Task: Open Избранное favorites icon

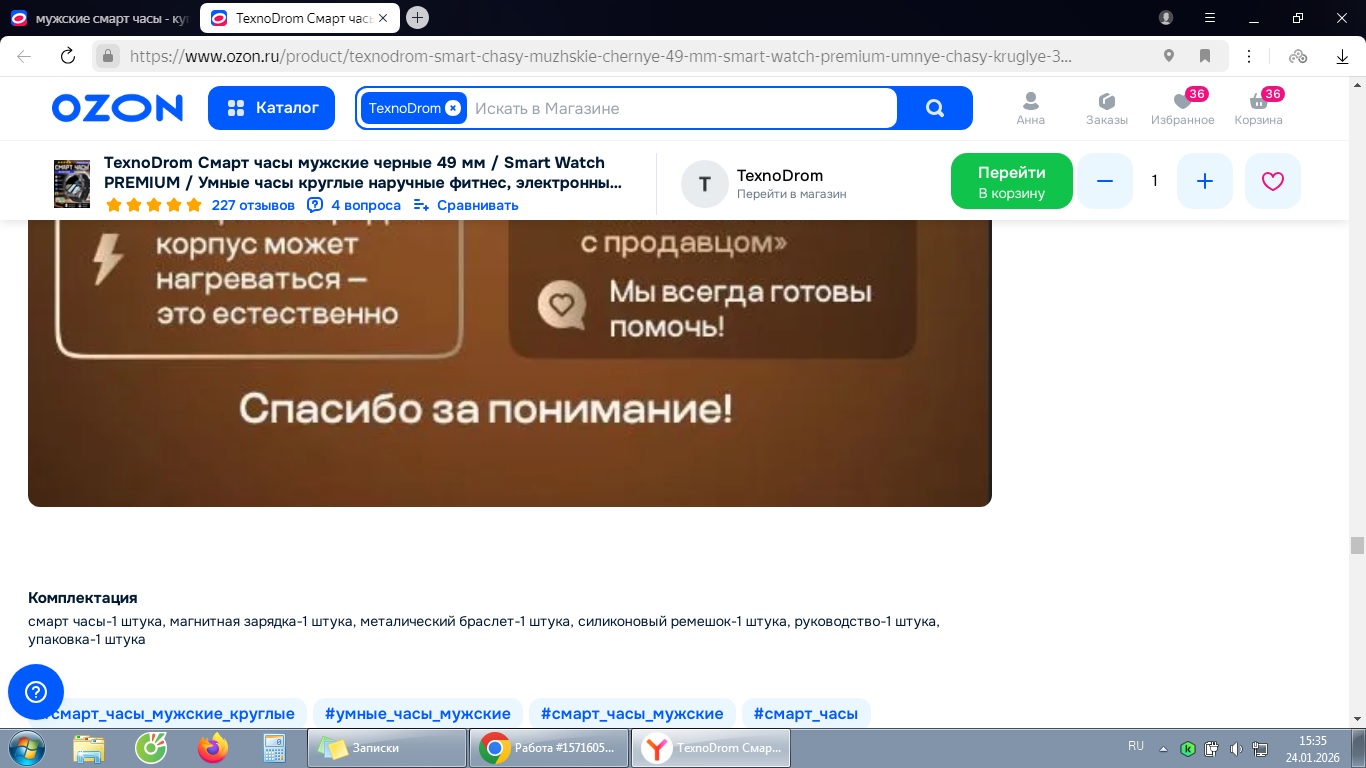Action: coord(1182,109)
